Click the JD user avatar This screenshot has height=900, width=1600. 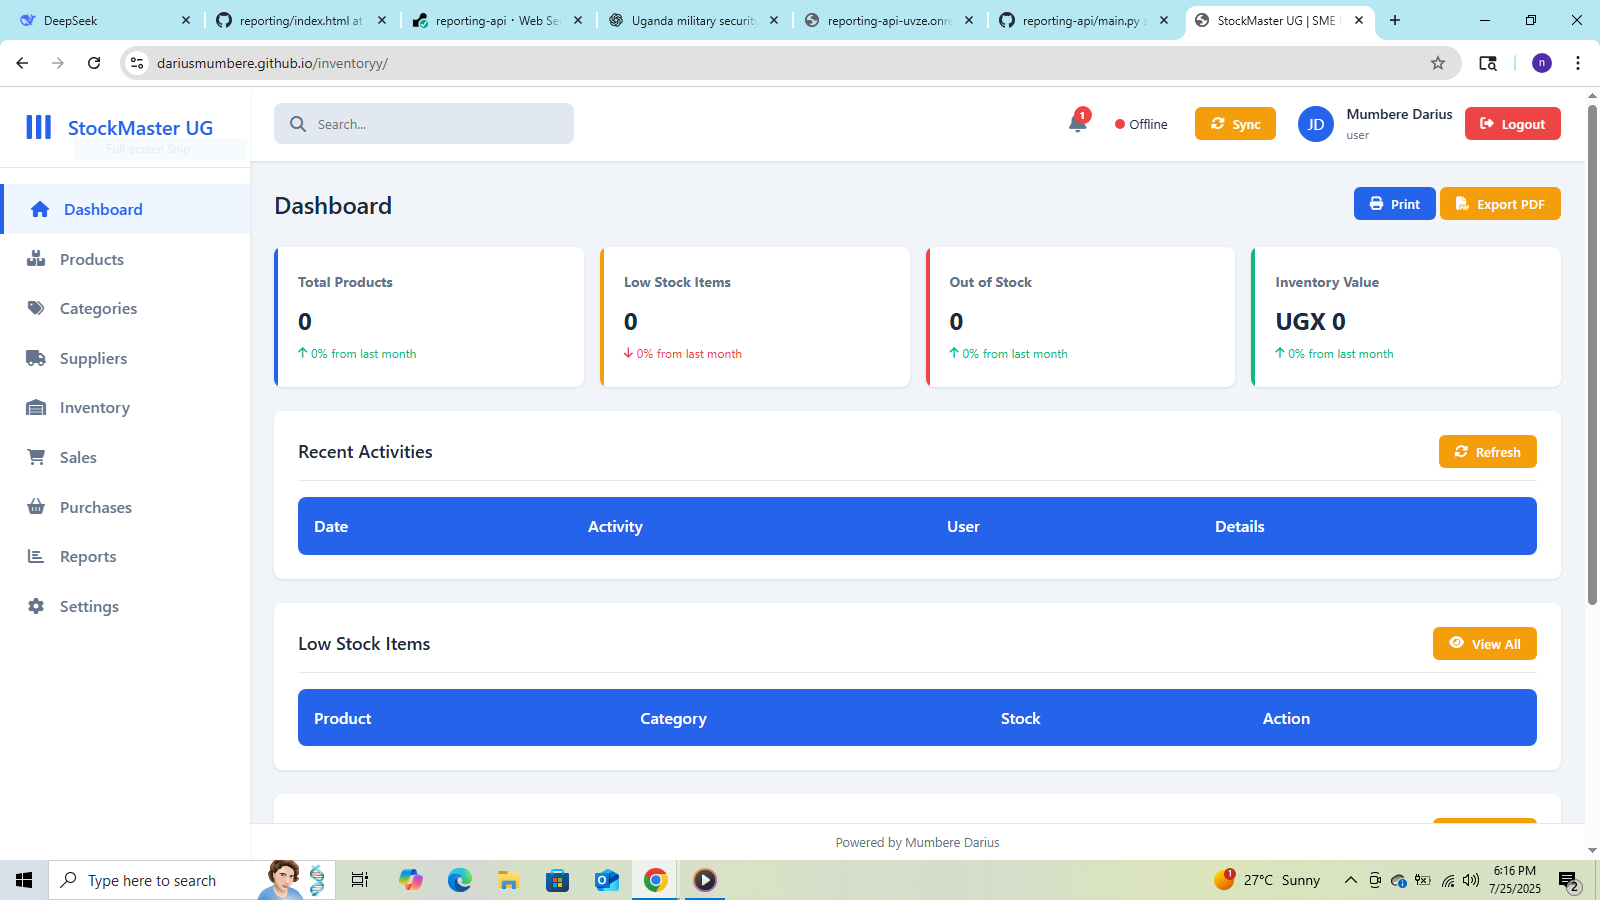1316,124
